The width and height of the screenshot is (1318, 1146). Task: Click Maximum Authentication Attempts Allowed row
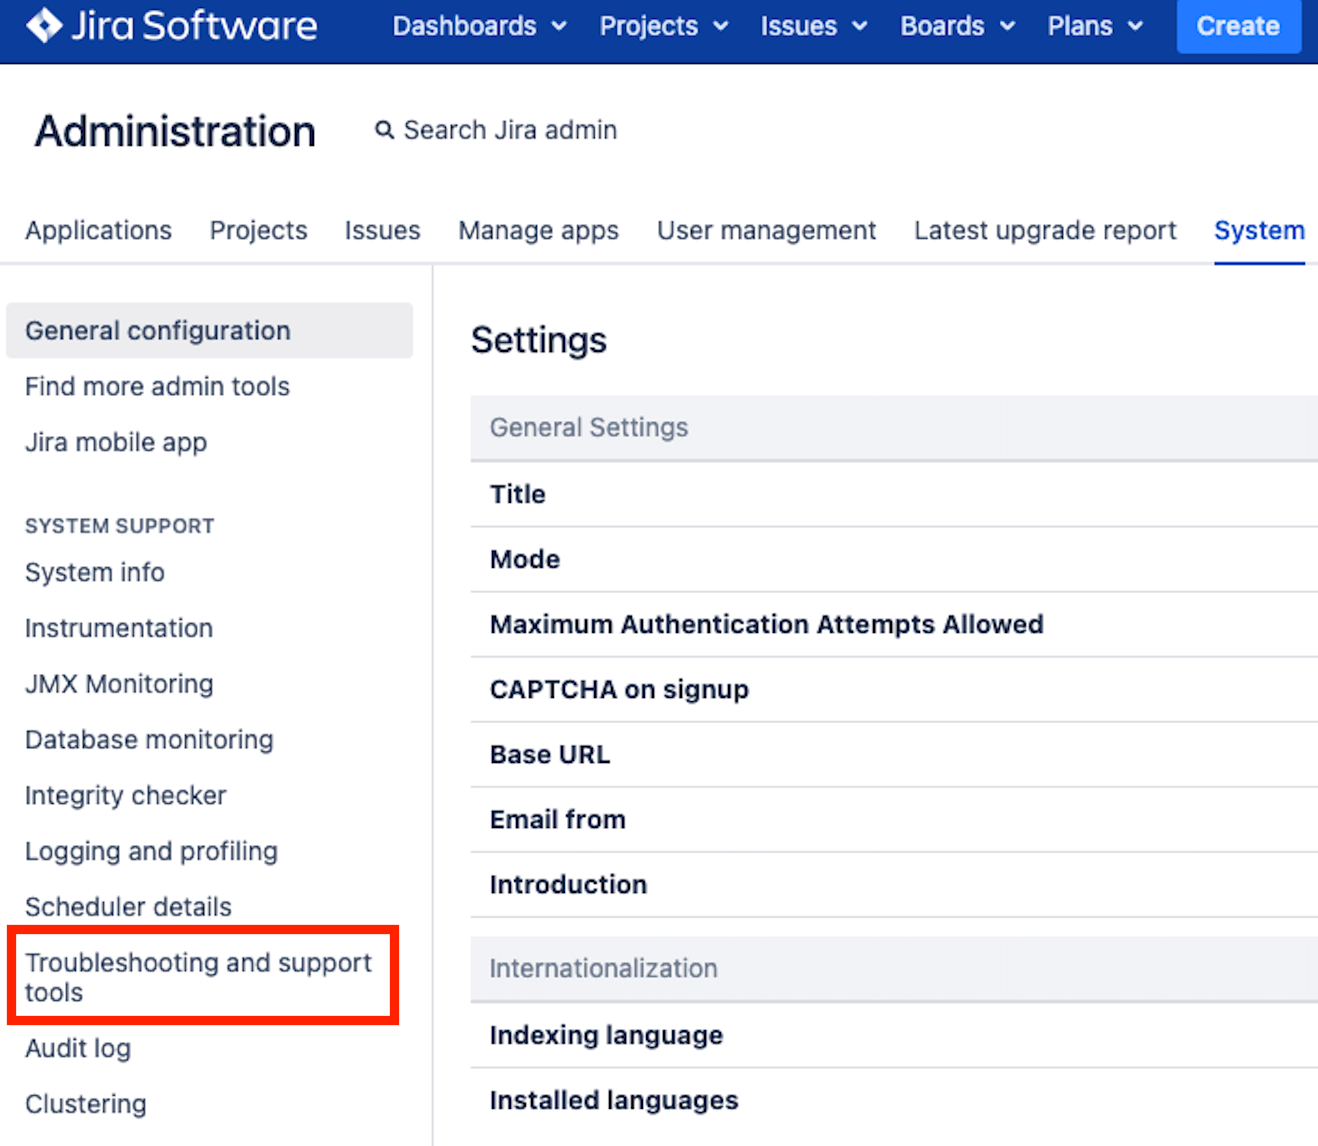(894, 624)
